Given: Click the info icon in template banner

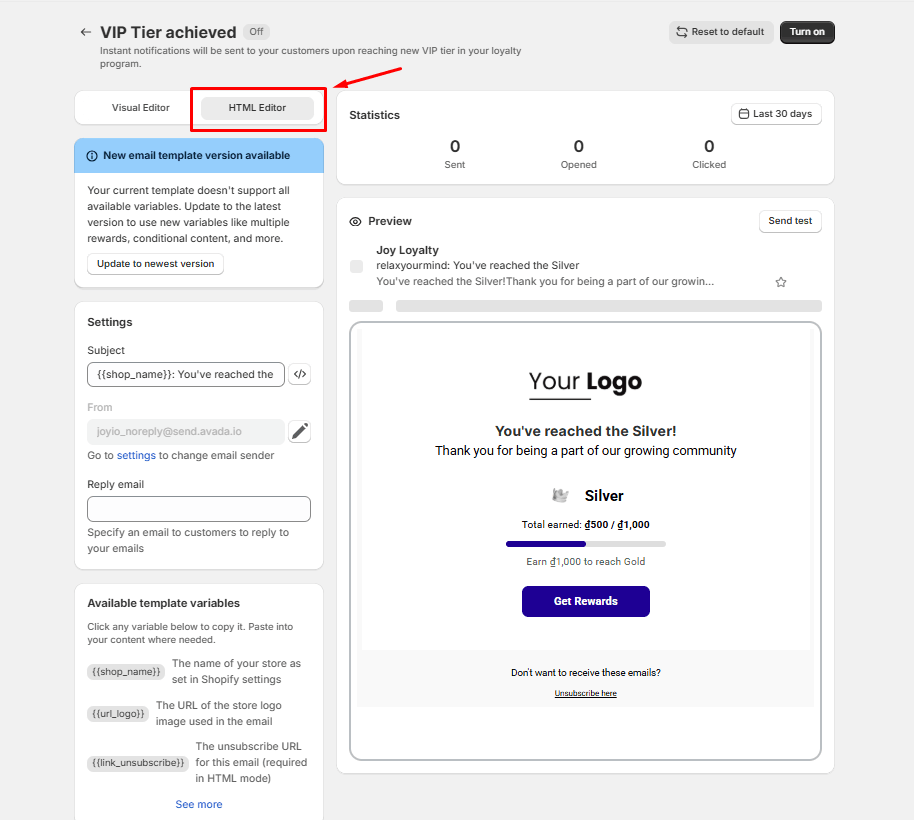Looking at the screenshot, I should click(92, 156).
